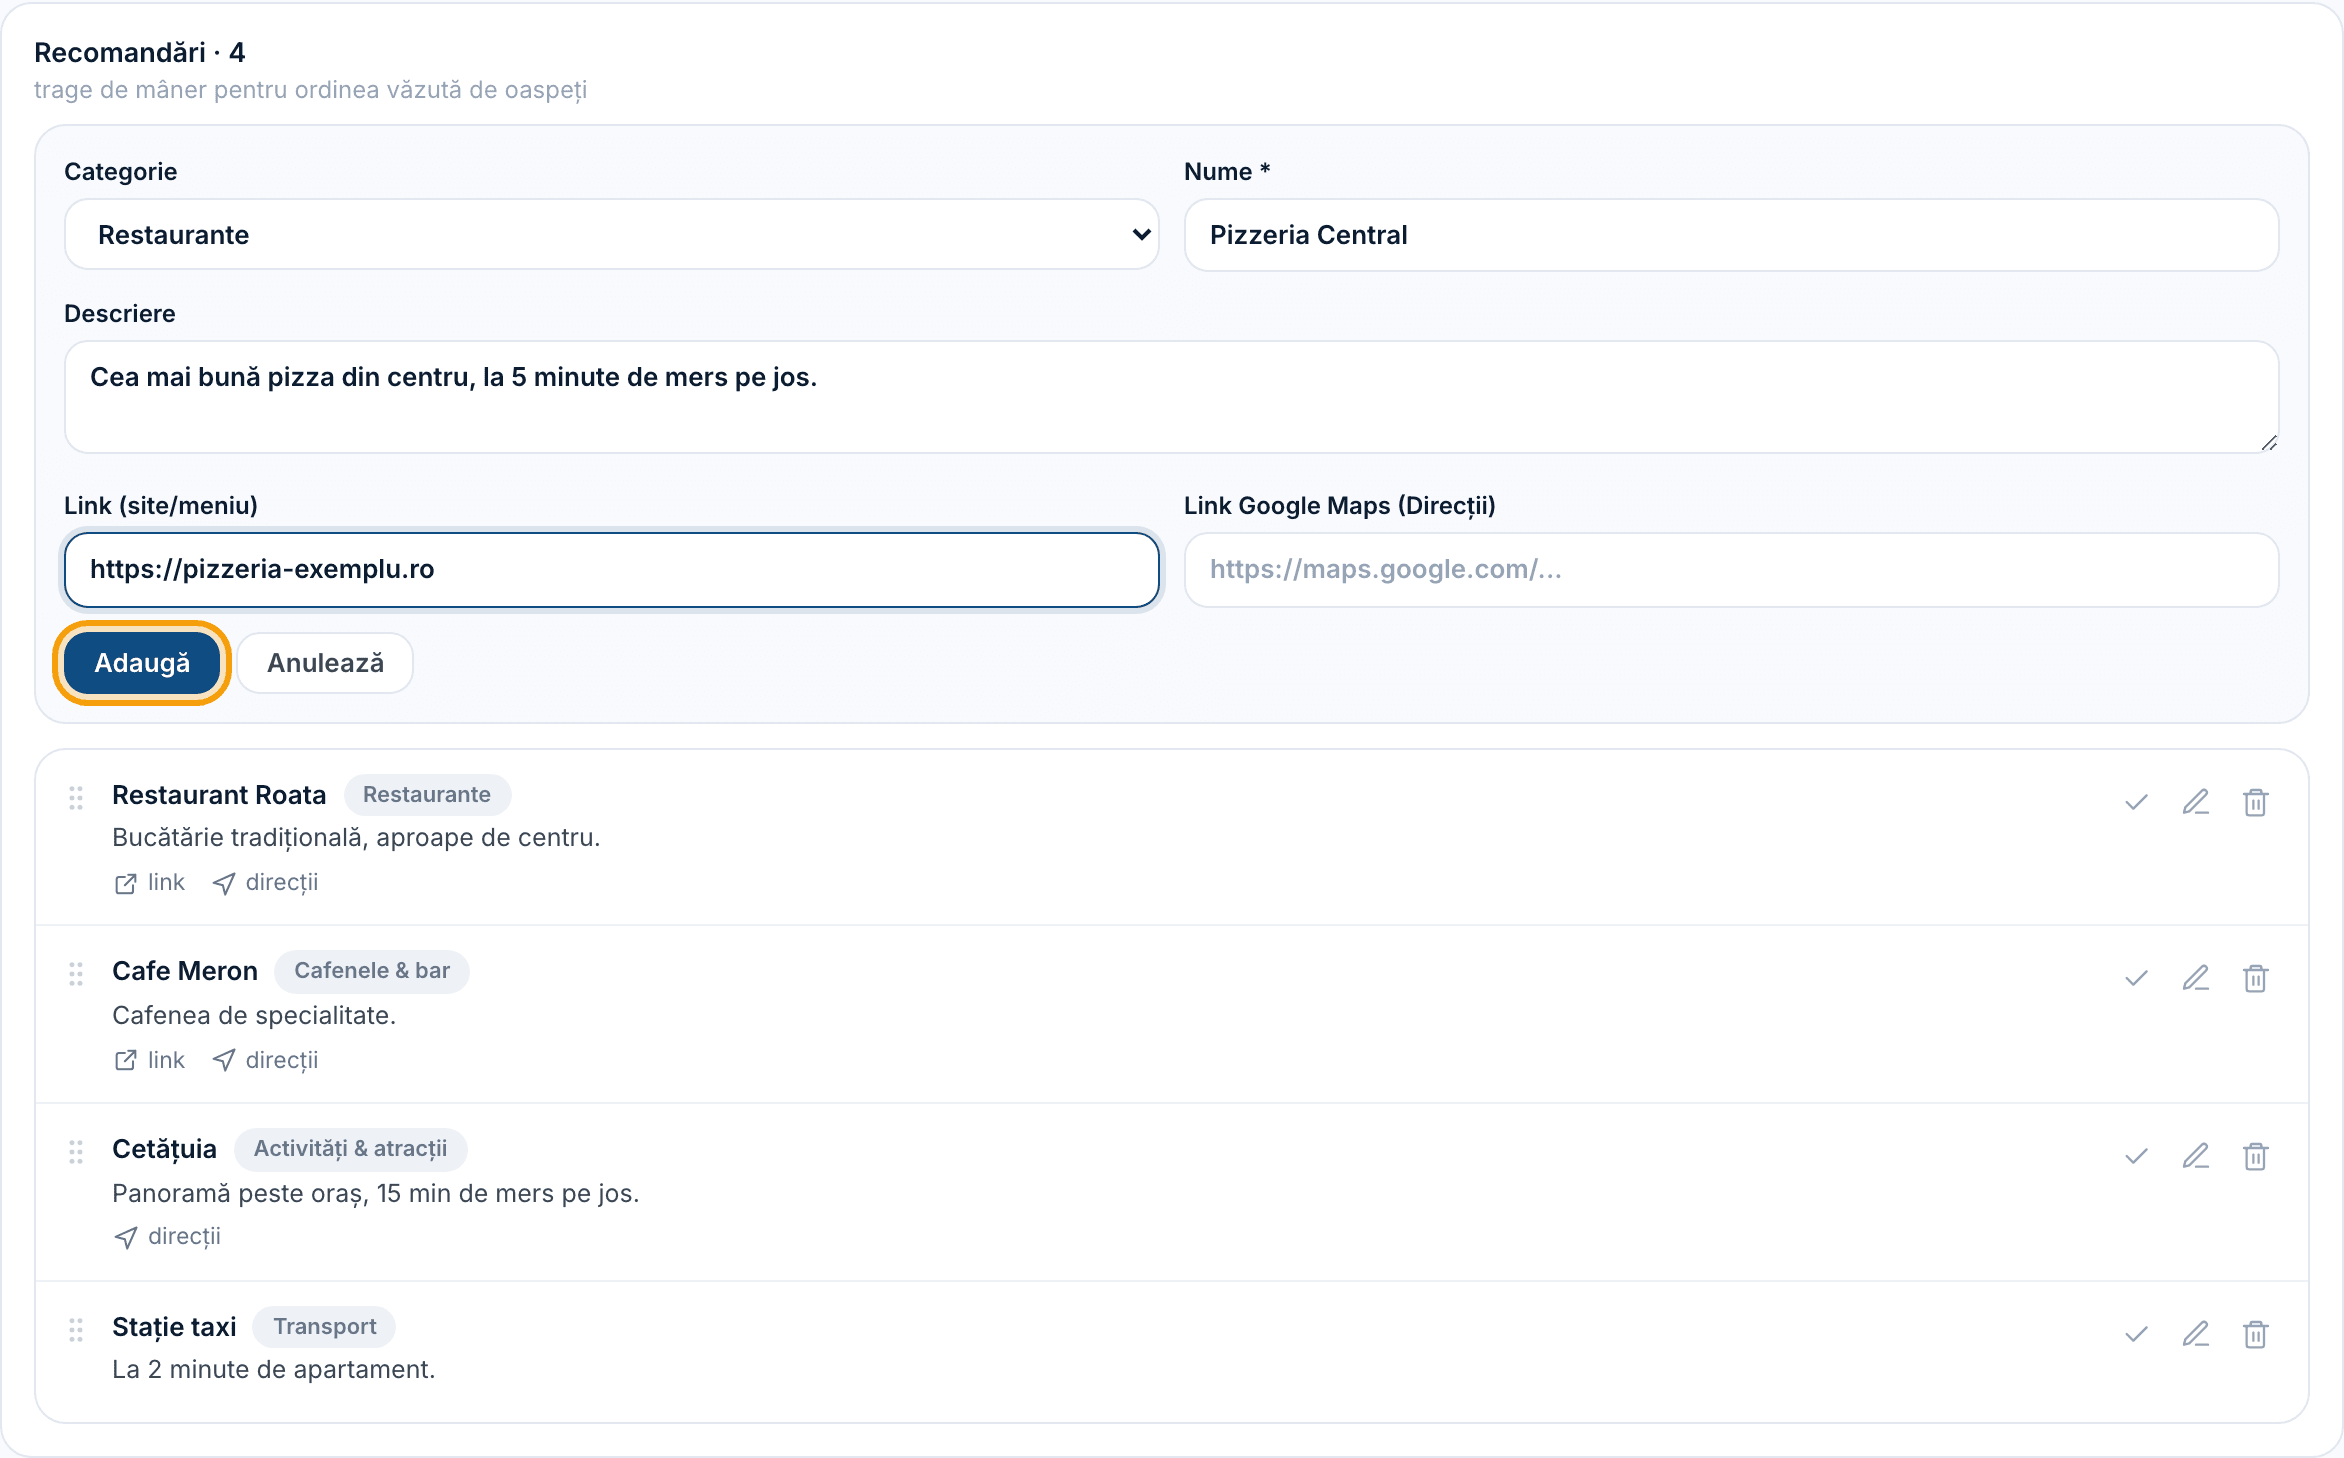Screen dimensions: 2344x1458
Task: Edit the Stație taxi entry
Action: pos(2196,1334)
